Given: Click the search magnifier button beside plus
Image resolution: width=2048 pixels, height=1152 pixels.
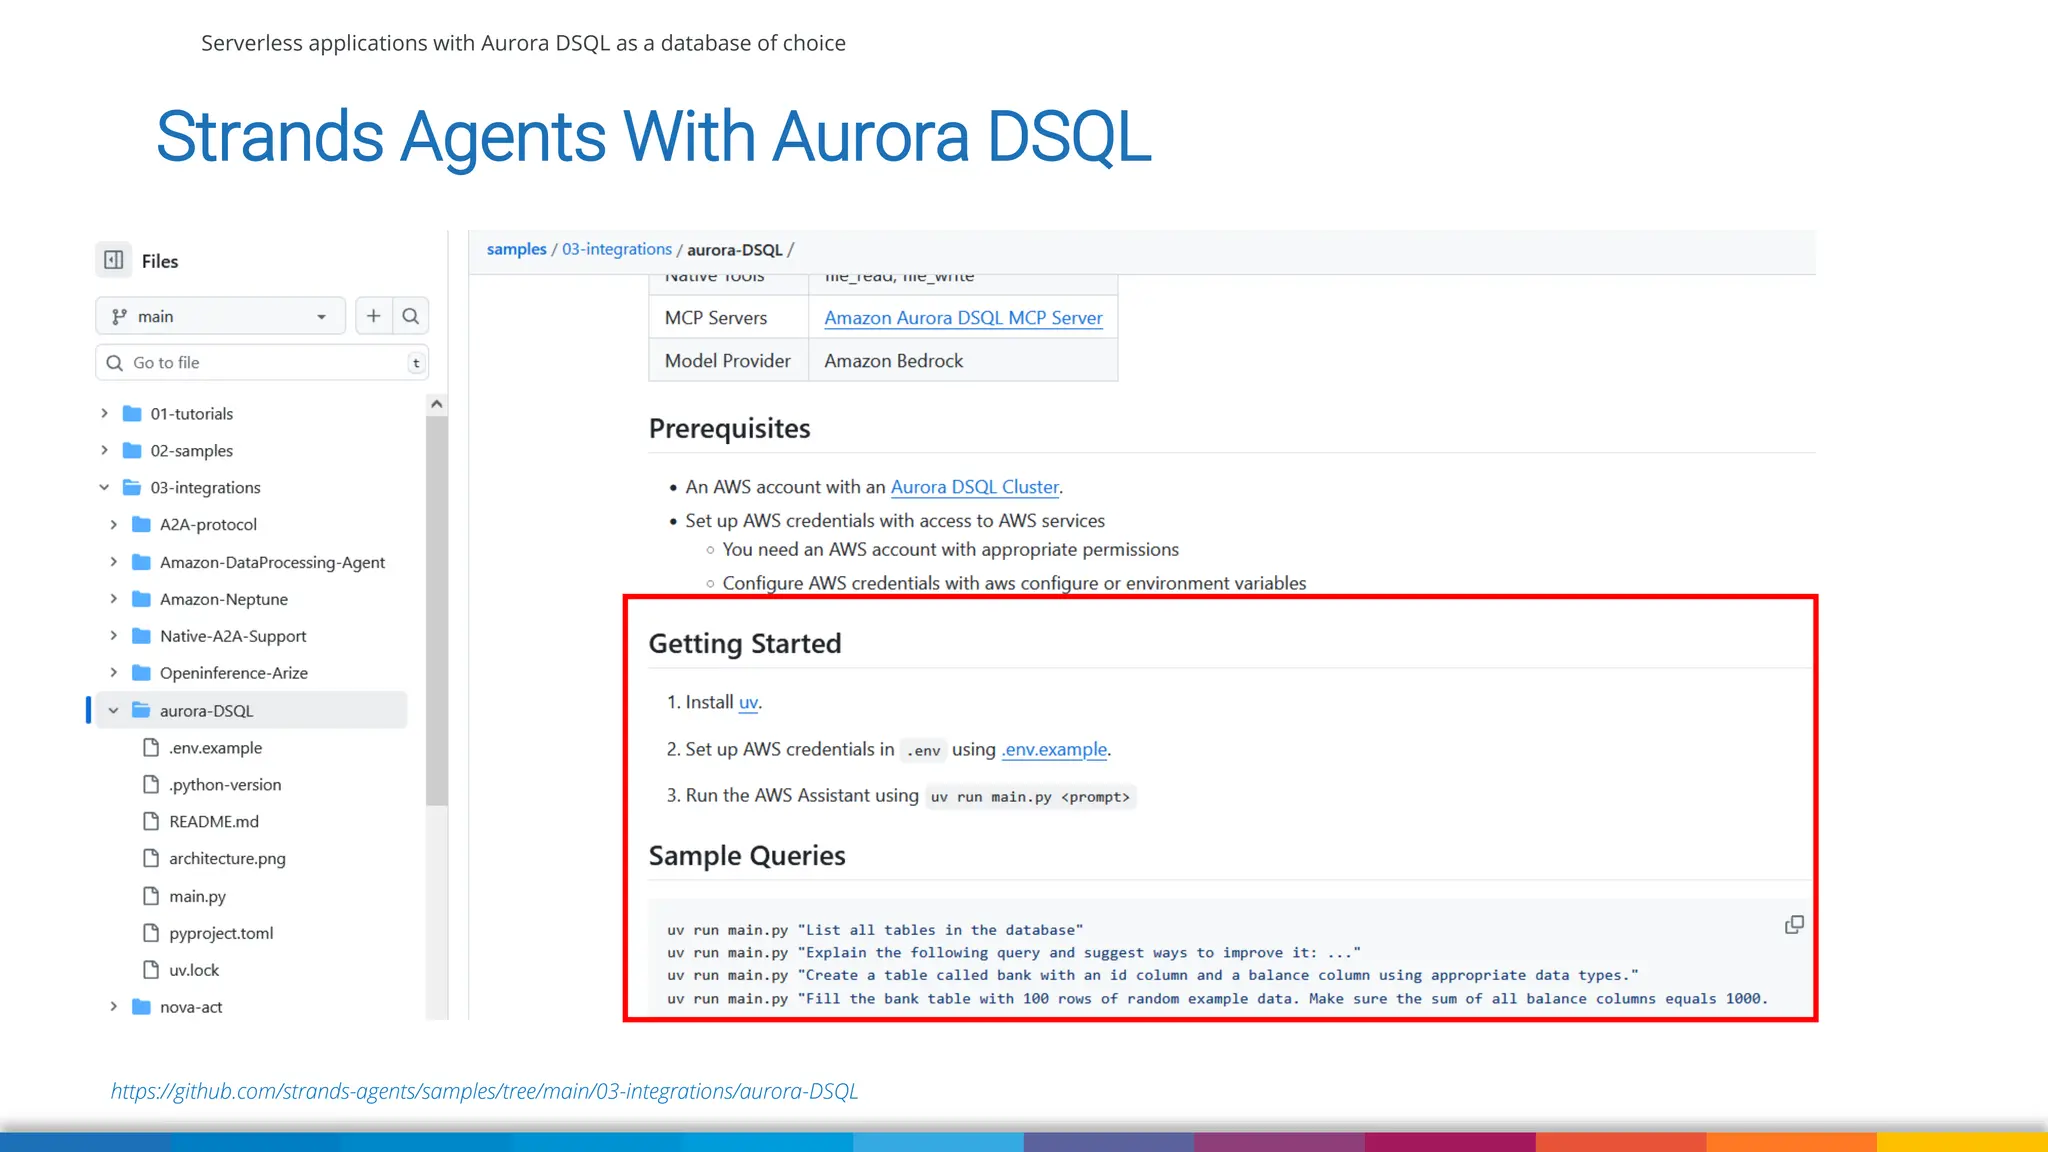Looking at the screenshot, I should pyautogui.click(x=410, y=316).
